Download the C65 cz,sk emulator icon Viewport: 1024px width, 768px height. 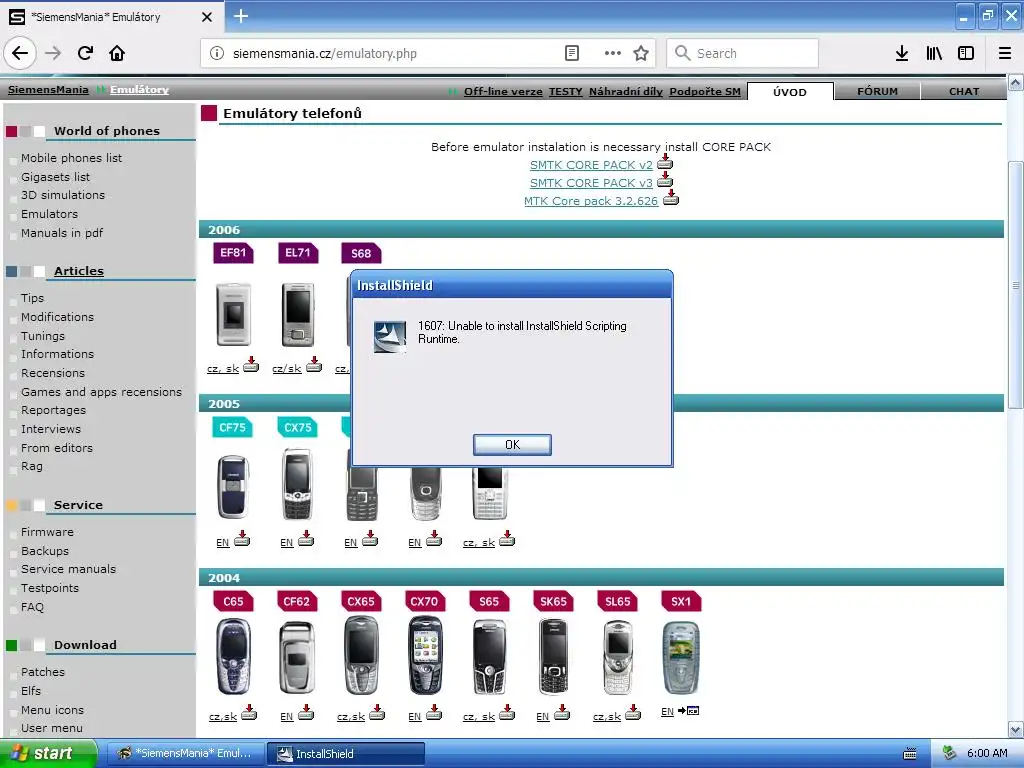point(249,712)
